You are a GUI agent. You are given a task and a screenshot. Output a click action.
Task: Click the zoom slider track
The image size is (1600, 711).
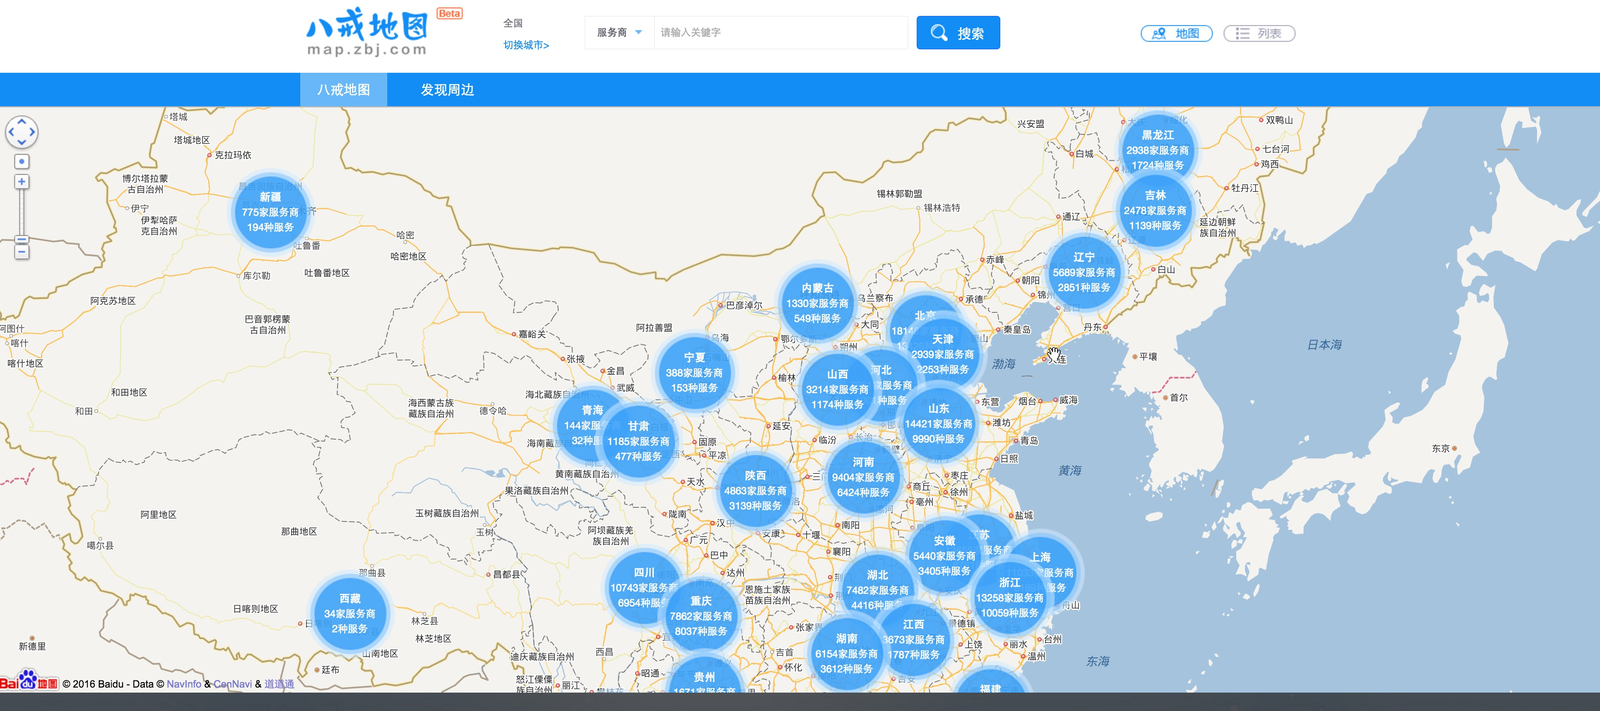(22, 212)
